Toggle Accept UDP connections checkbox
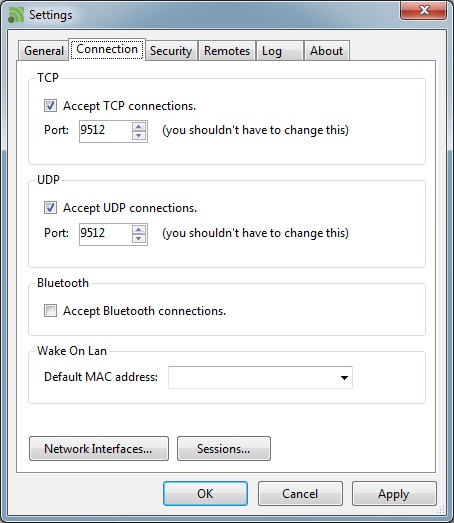The width and height of the screenshot is (454, 523). (x=50, y=207)
